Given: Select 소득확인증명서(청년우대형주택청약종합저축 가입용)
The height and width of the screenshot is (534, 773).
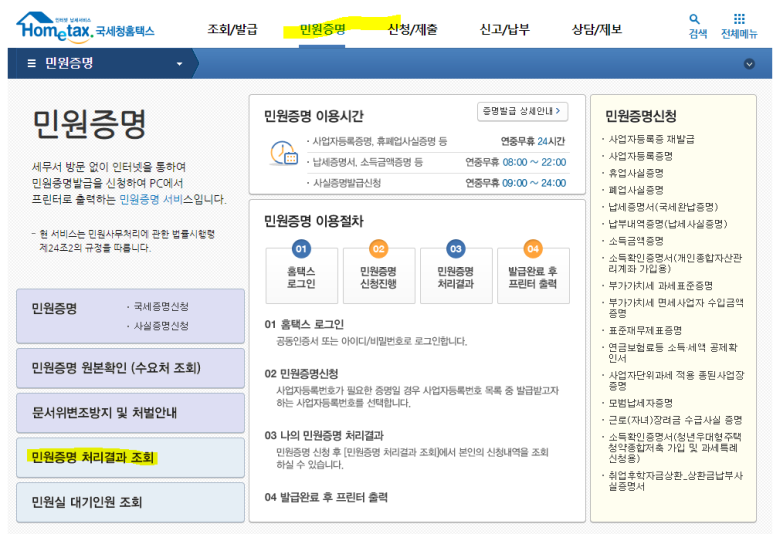Looking at the screenshot, I should 674,448.
